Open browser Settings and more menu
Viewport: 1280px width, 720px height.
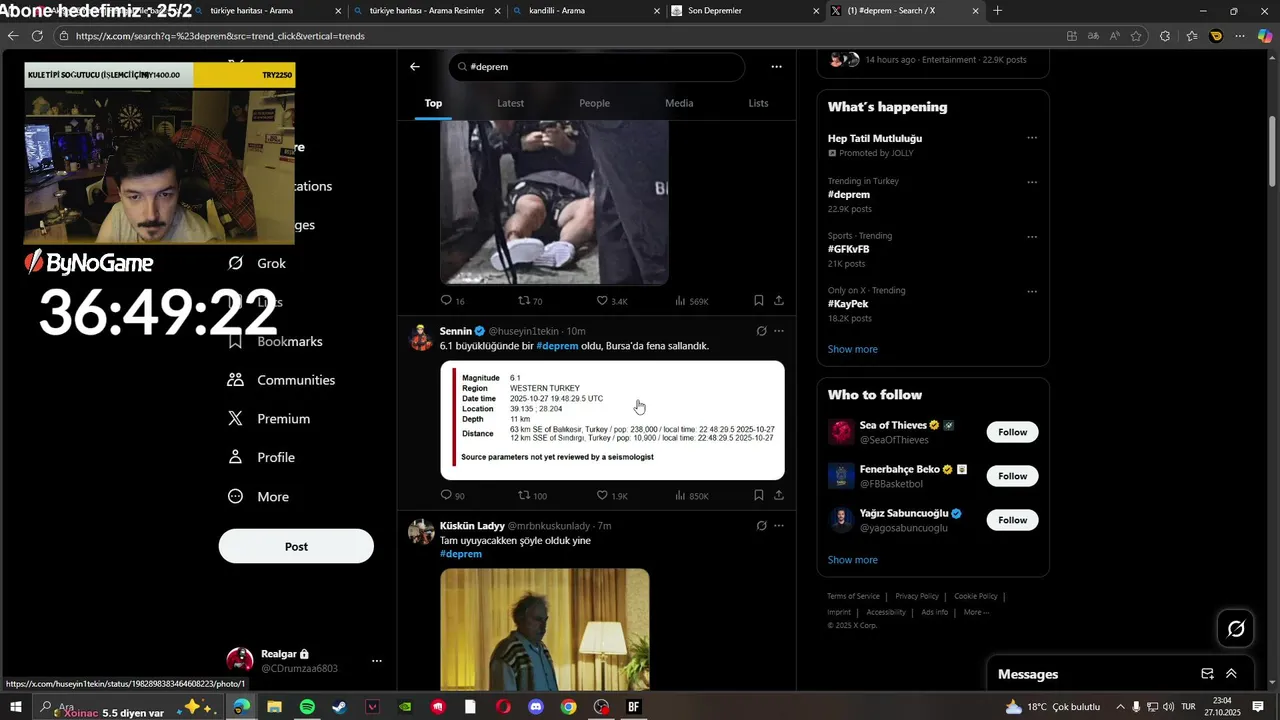pos(1240,36)
